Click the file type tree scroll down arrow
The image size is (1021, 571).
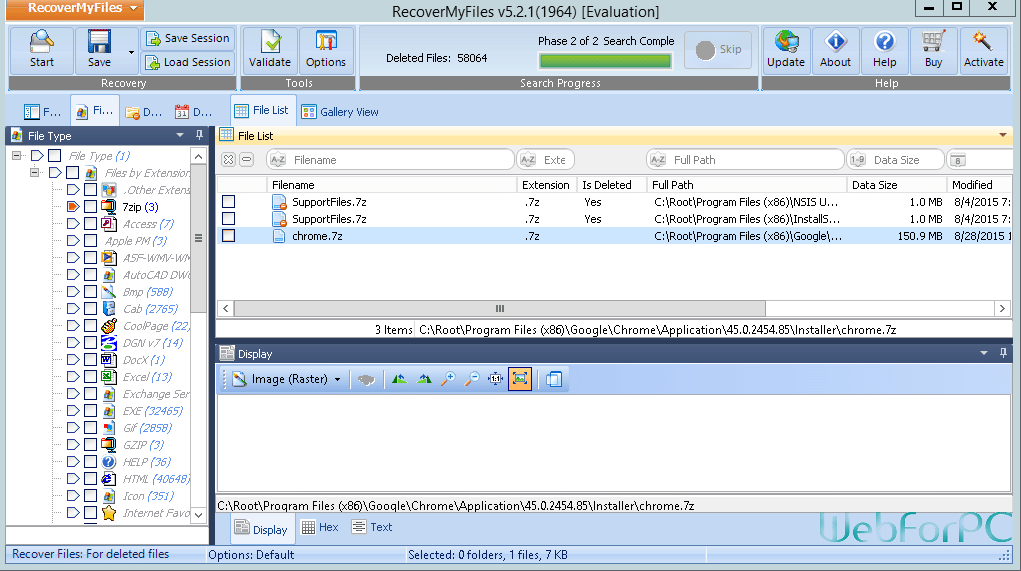click(x=199, y=514)
